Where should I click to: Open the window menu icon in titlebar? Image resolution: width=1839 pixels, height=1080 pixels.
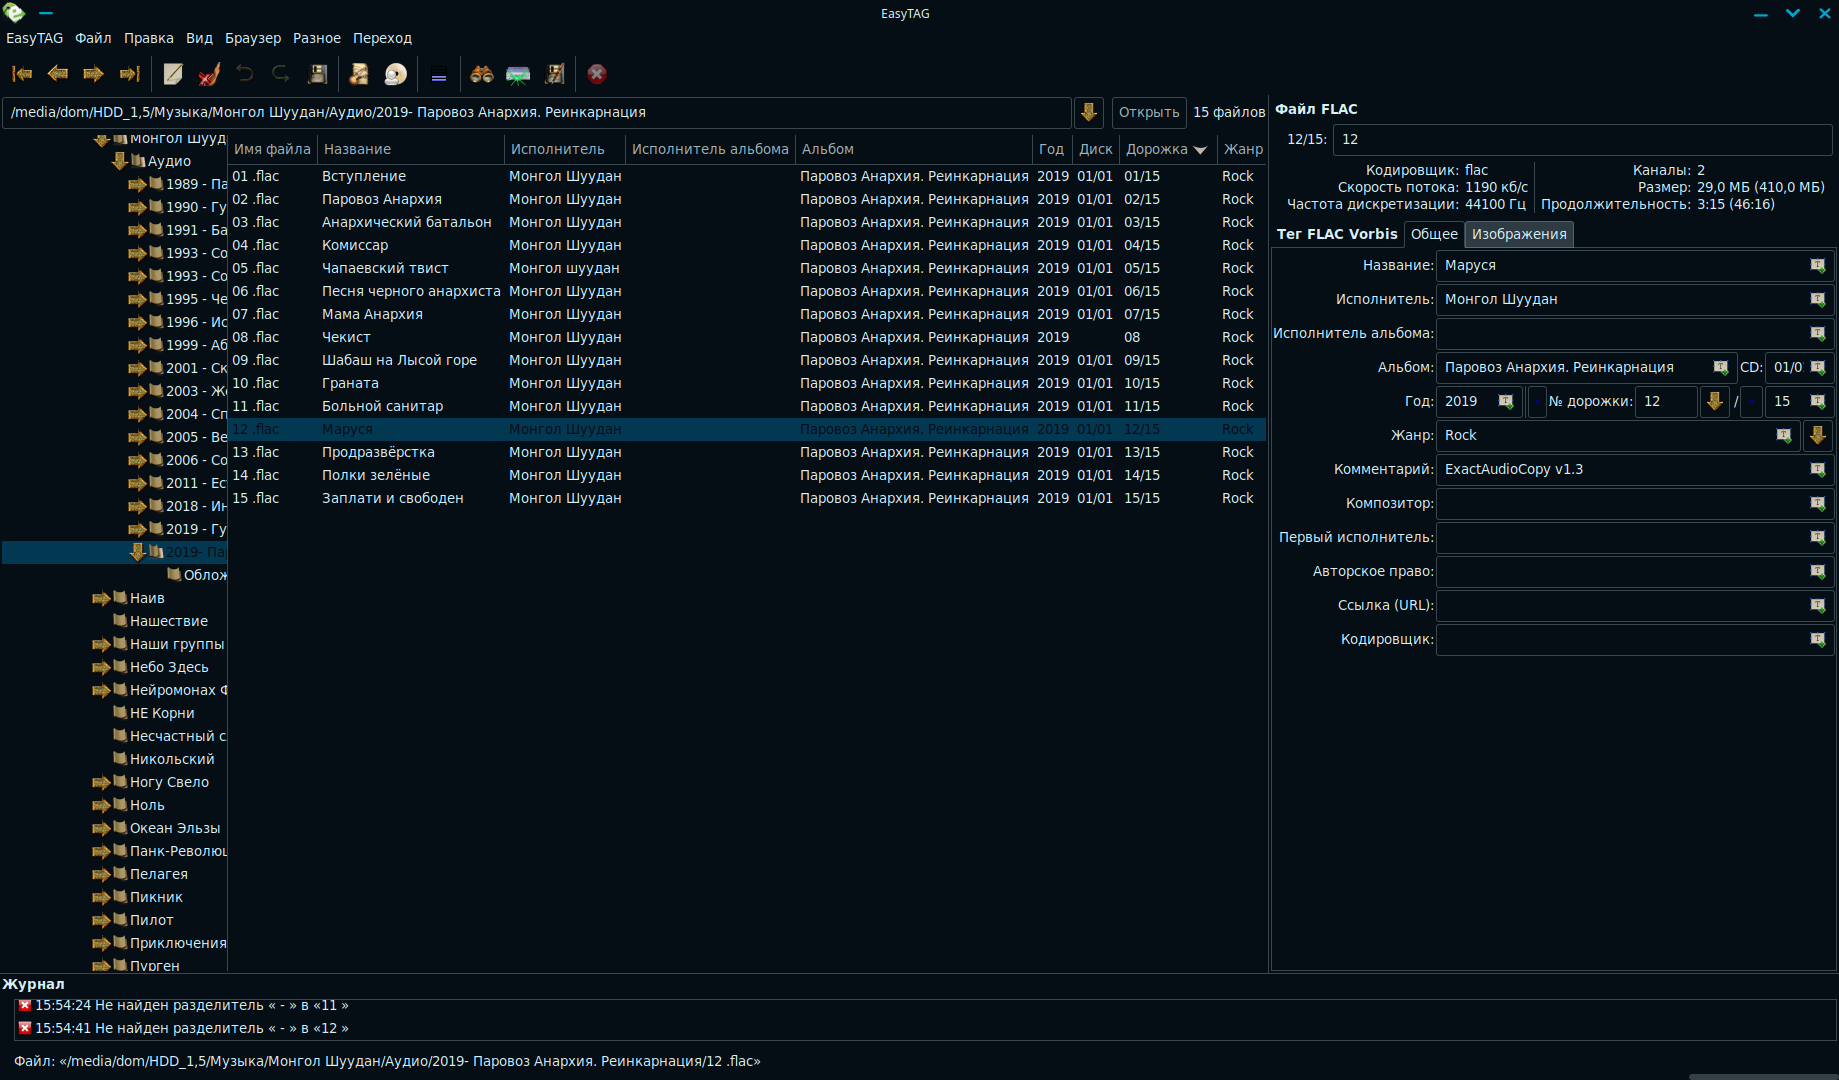point(14,13)
